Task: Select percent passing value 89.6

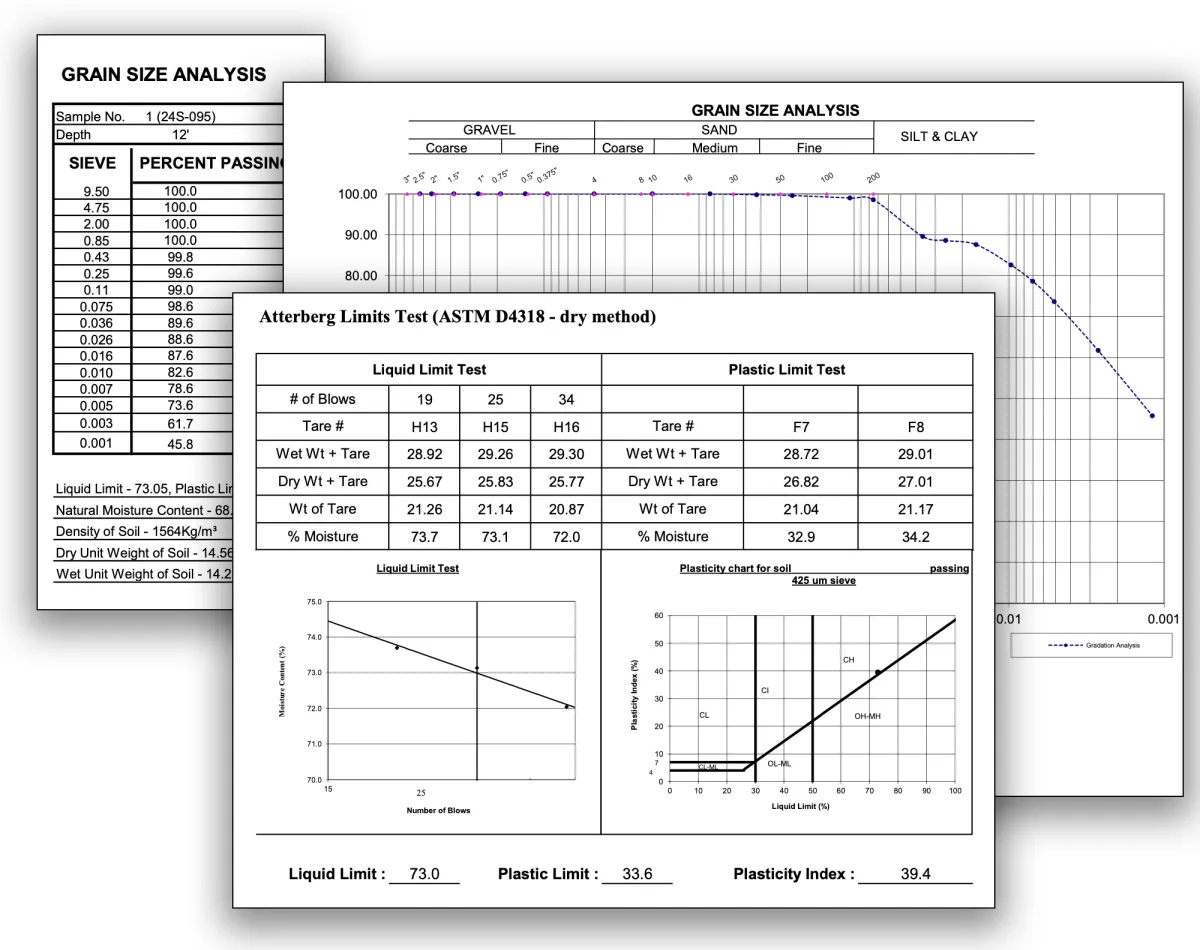Action: coord(181,323)
